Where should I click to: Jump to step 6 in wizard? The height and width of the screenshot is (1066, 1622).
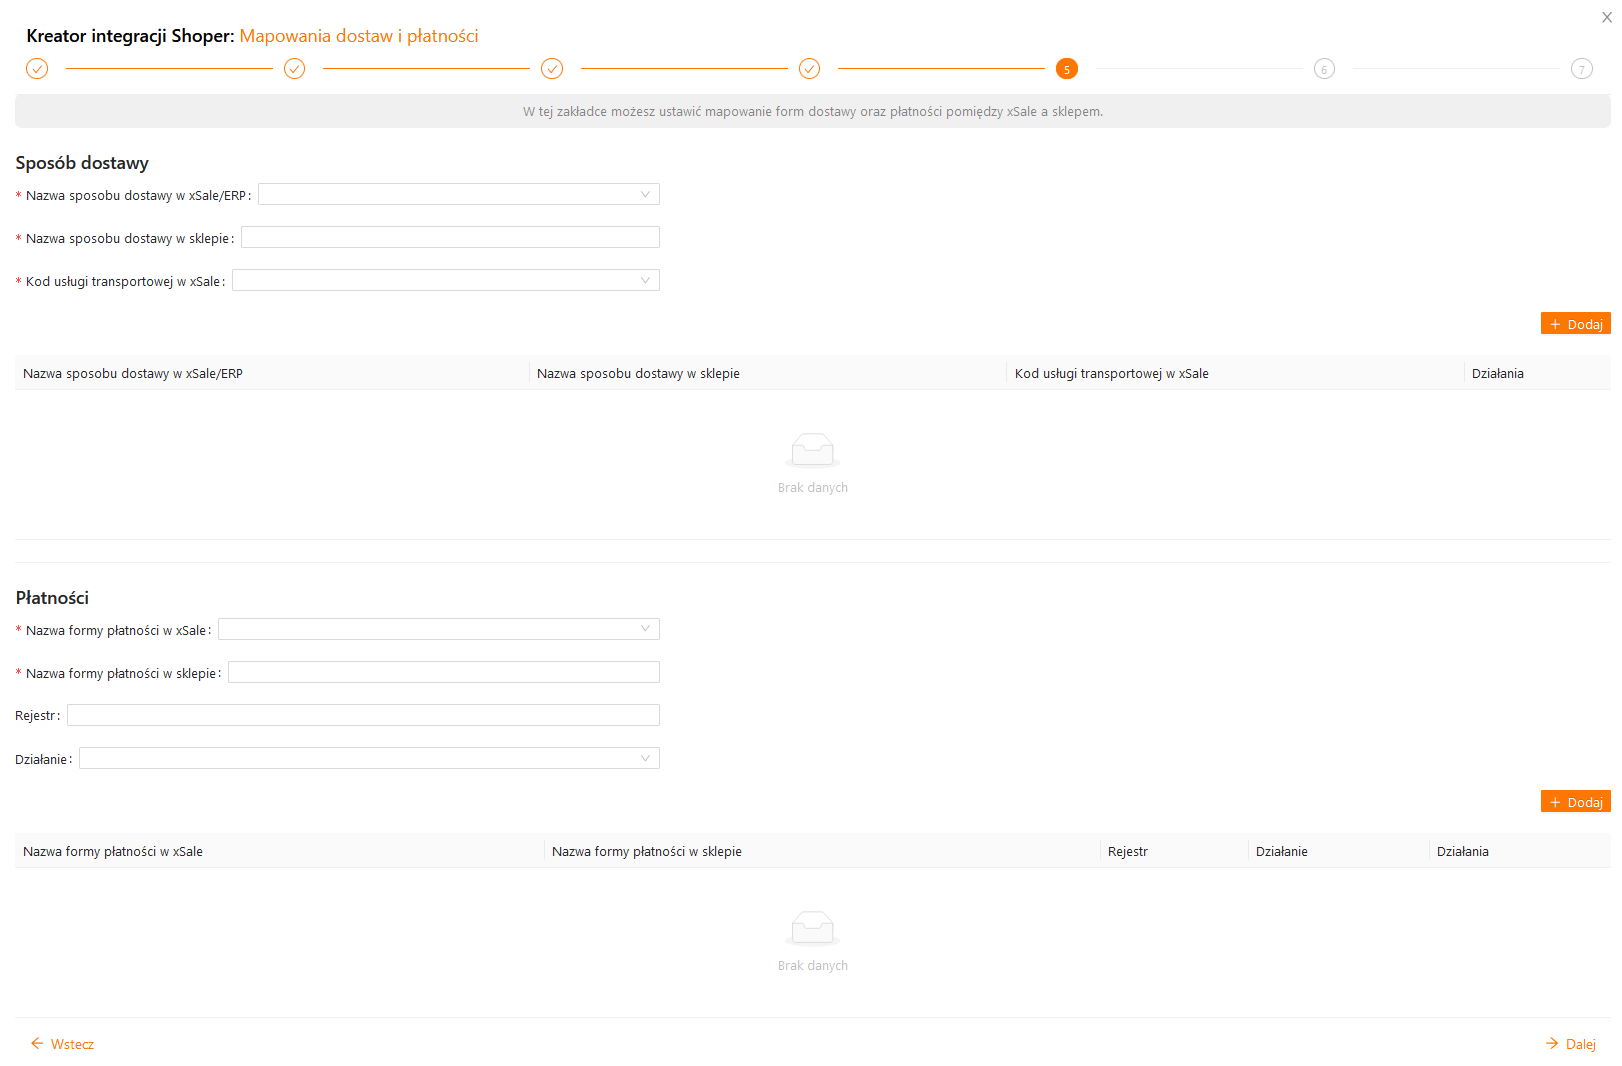point(1324,69)
